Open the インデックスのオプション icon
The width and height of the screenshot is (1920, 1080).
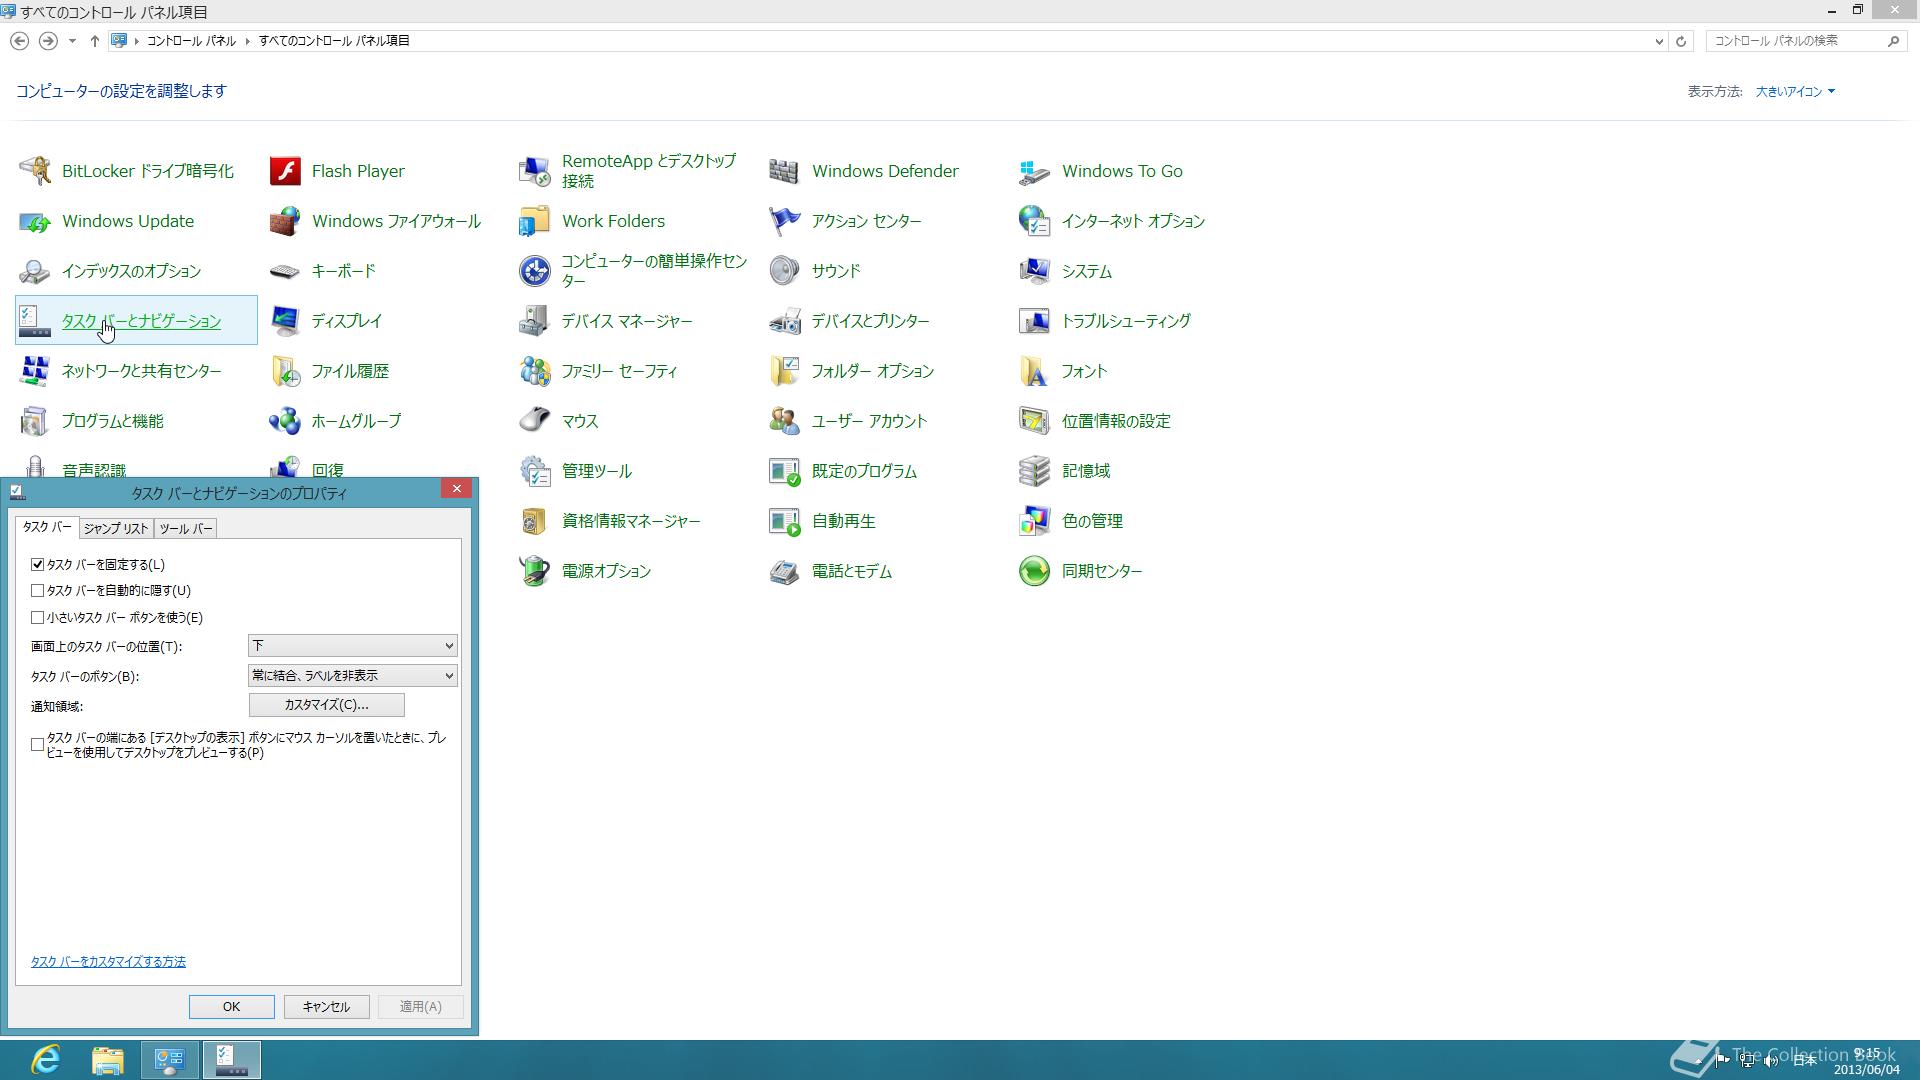[x=35, y=271]
